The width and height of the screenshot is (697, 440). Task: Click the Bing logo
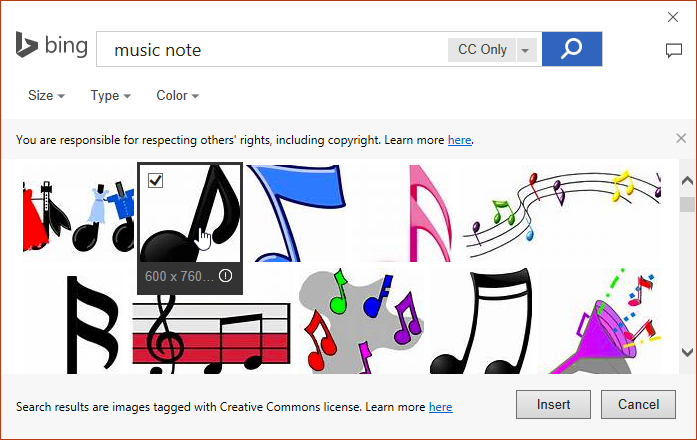(41, 46)
